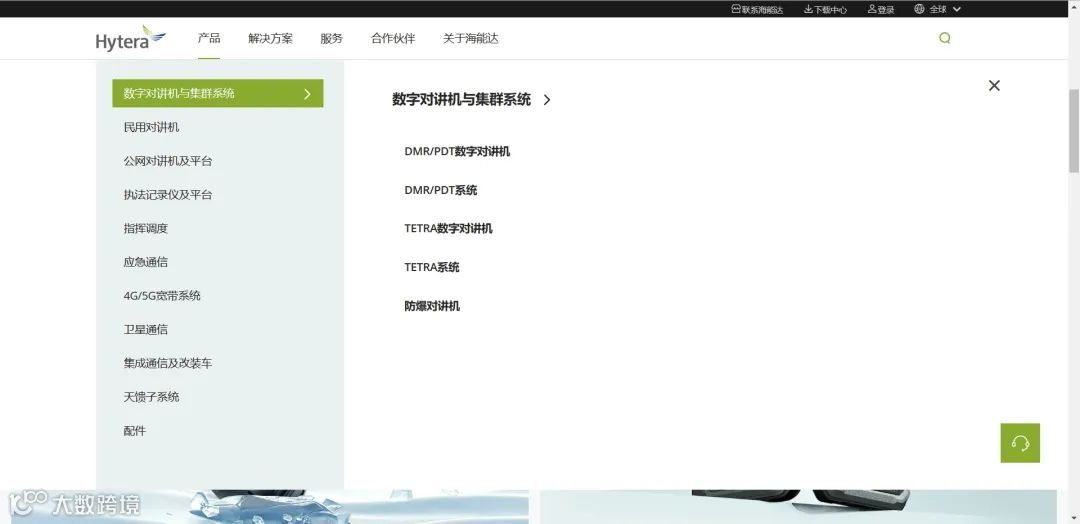Open the 服务 menu
1080x524 pixels.
331,39
